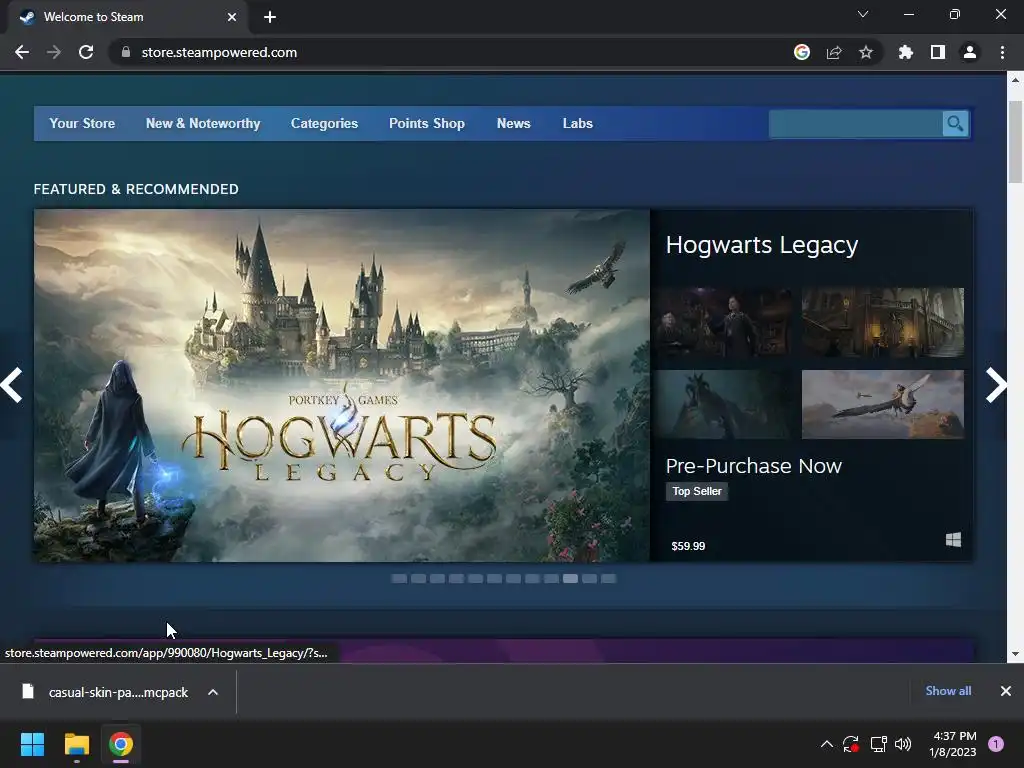Open the volume speaker tray icon

pyautogui.click(x=903, y=744)
